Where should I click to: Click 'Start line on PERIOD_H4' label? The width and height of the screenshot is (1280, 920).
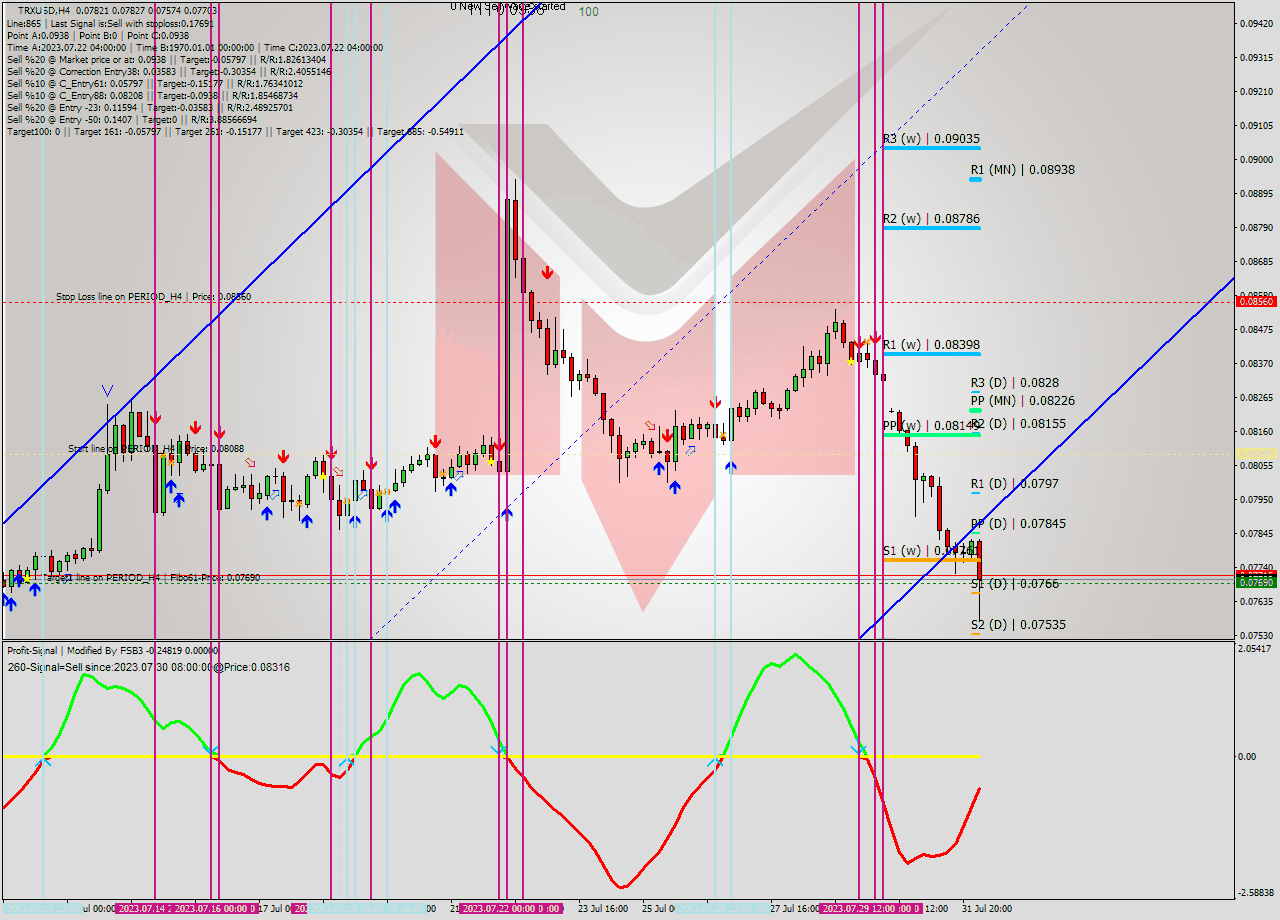click(x=155, y=449)
